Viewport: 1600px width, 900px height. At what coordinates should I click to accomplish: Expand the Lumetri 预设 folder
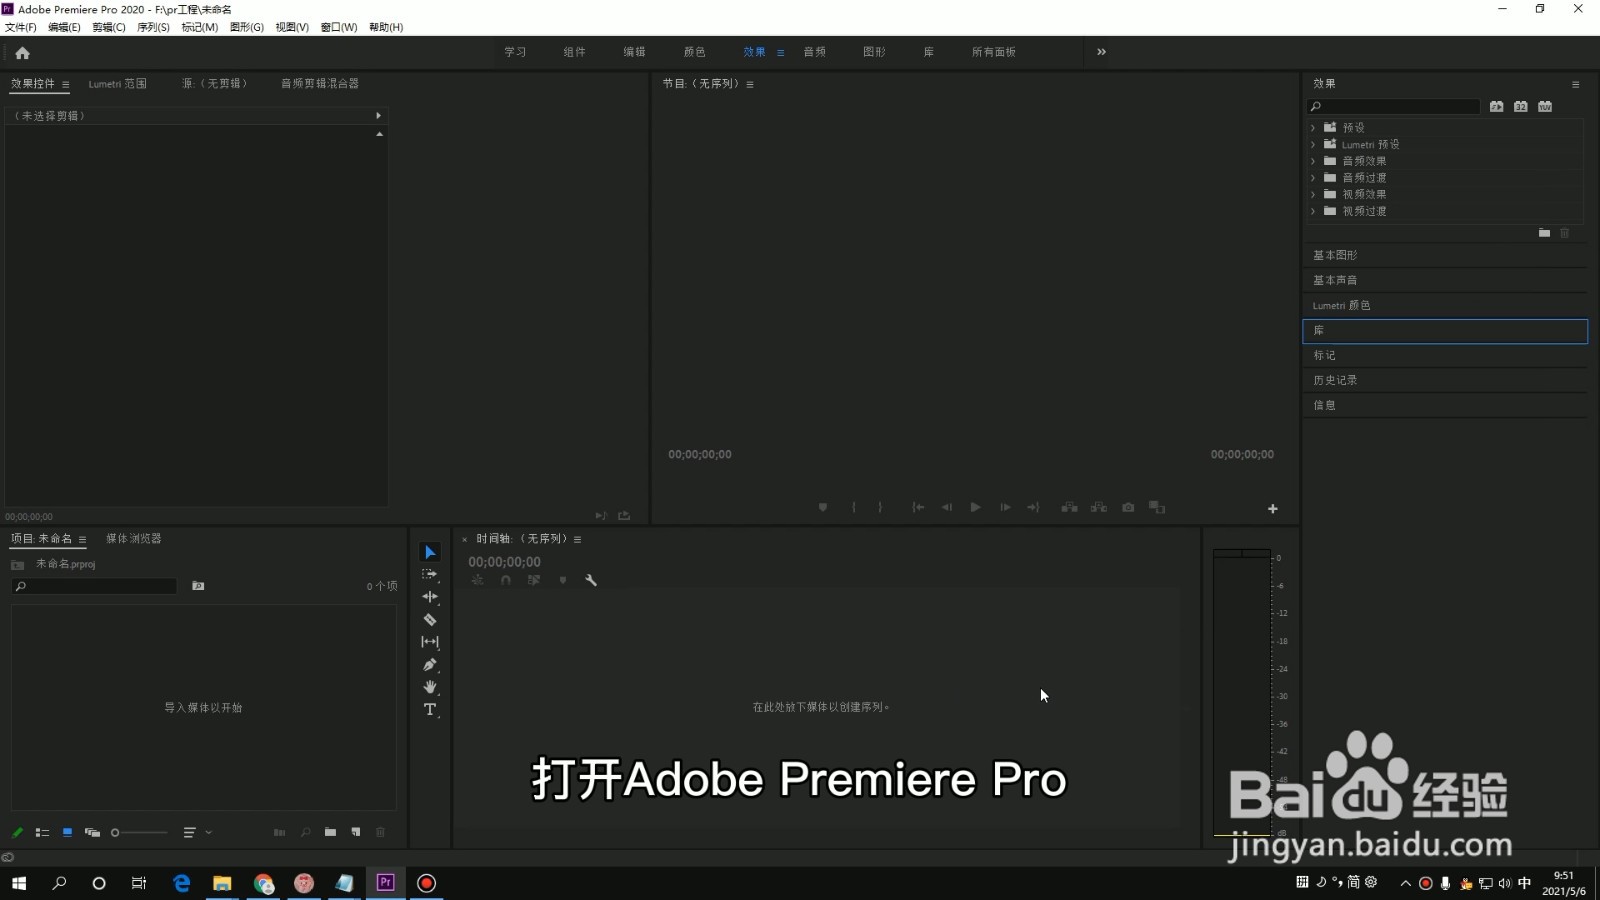1313,145
